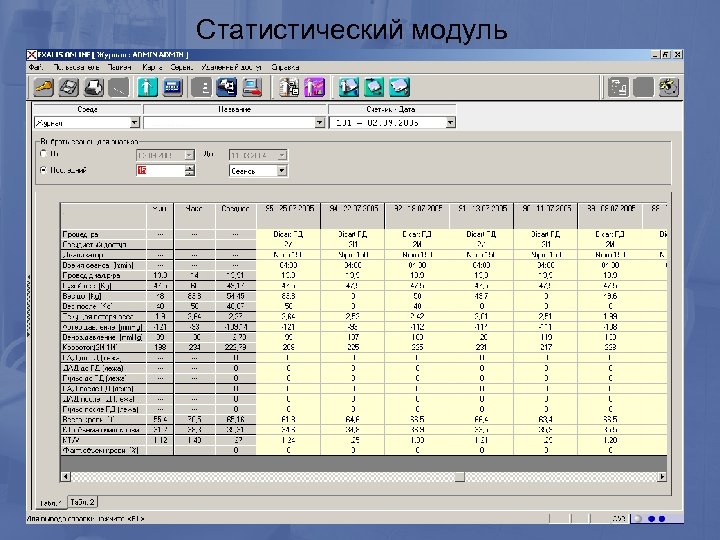
Task: Open the patient with documents icon
Action: pyautogui.click(x=289, y=87)
